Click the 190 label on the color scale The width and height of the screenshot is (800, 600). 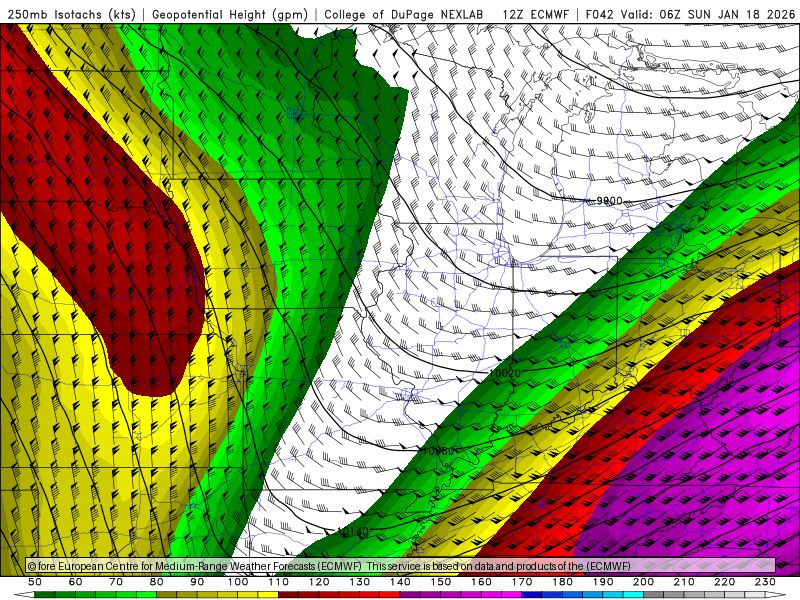coord(603,582)
